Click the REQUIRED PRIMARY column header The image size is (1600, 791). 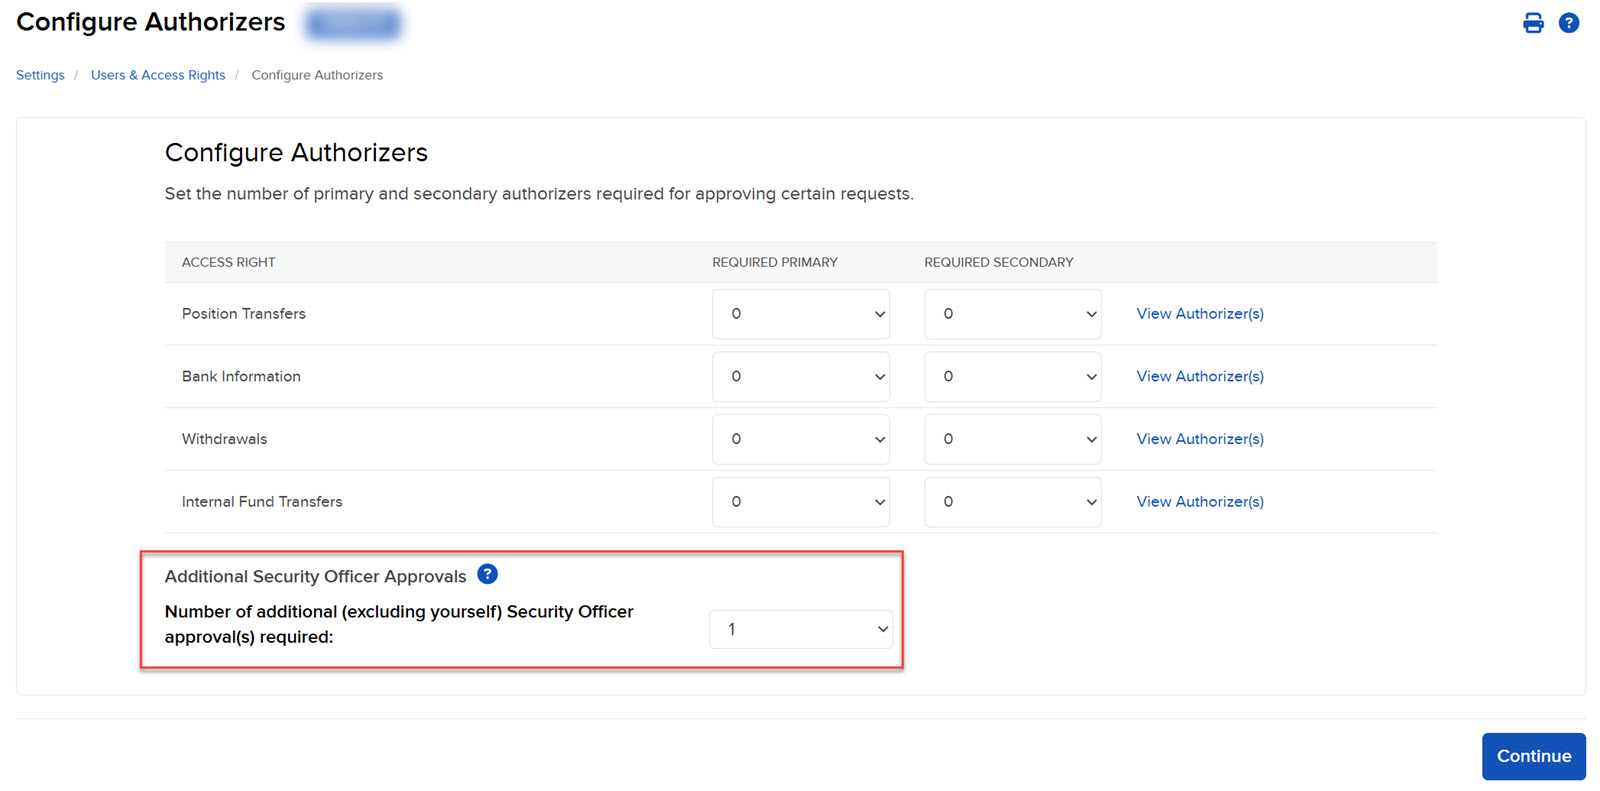click(775, 262)
